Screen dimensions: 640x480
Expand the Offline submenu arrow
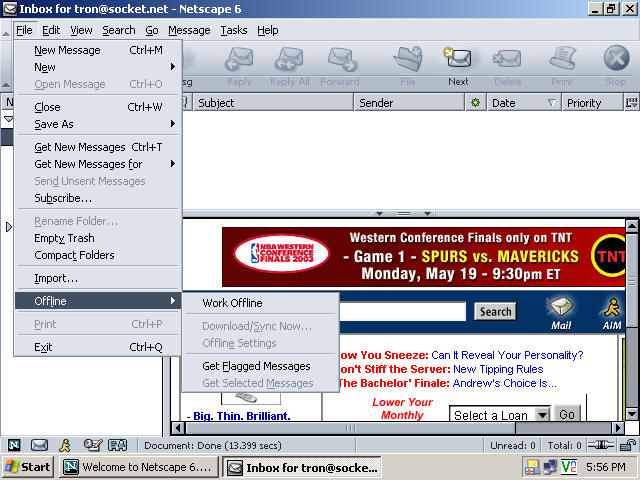(x=172, y=301)
